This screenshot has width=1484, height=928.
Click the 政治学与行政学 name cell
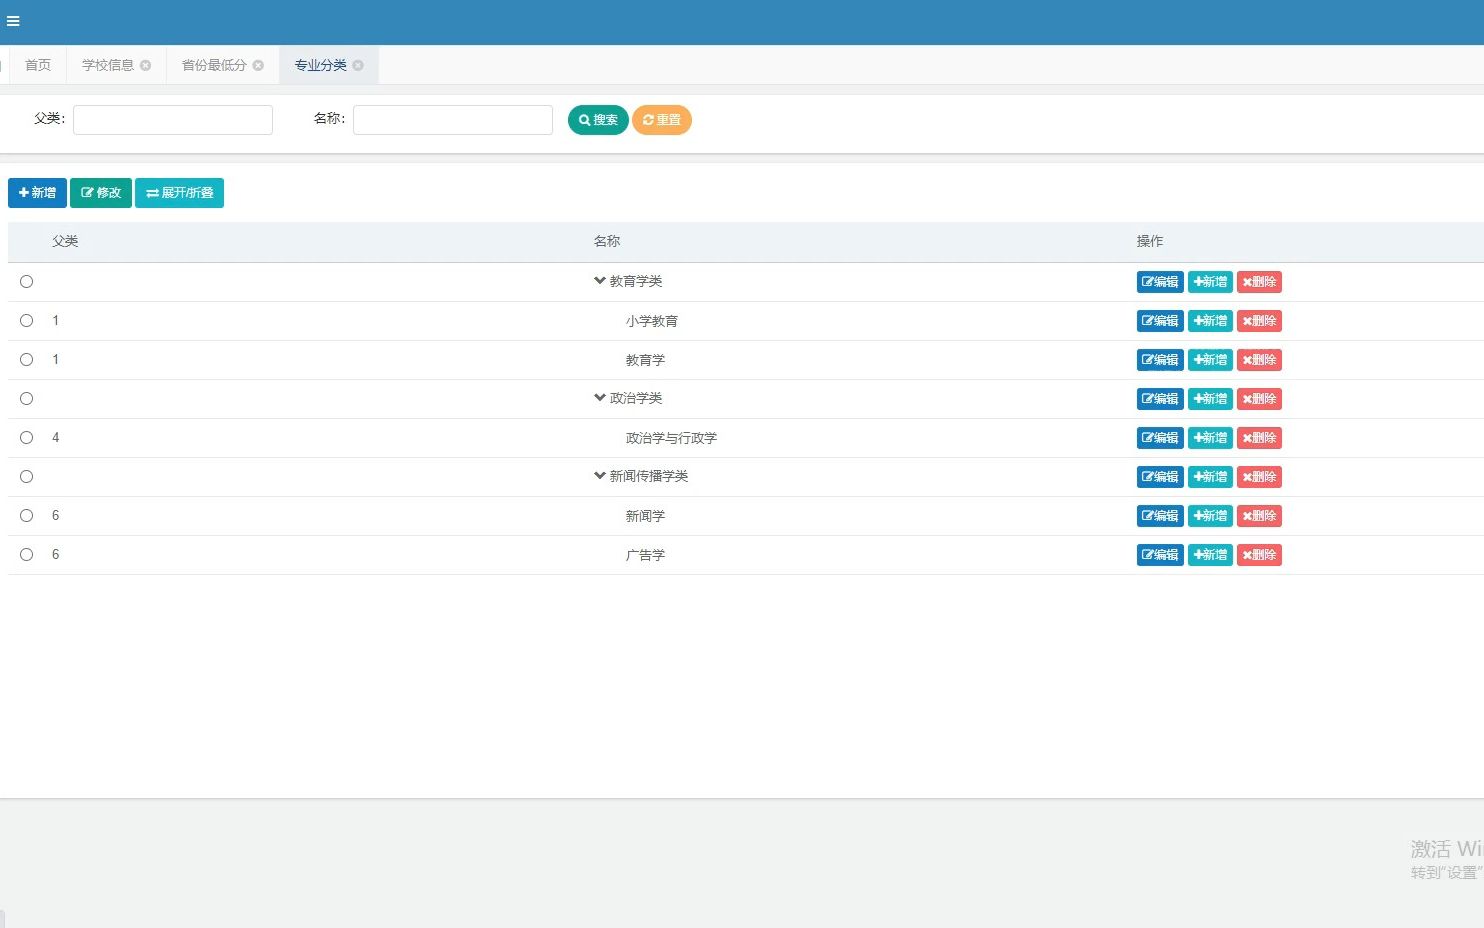click(672, 438)
